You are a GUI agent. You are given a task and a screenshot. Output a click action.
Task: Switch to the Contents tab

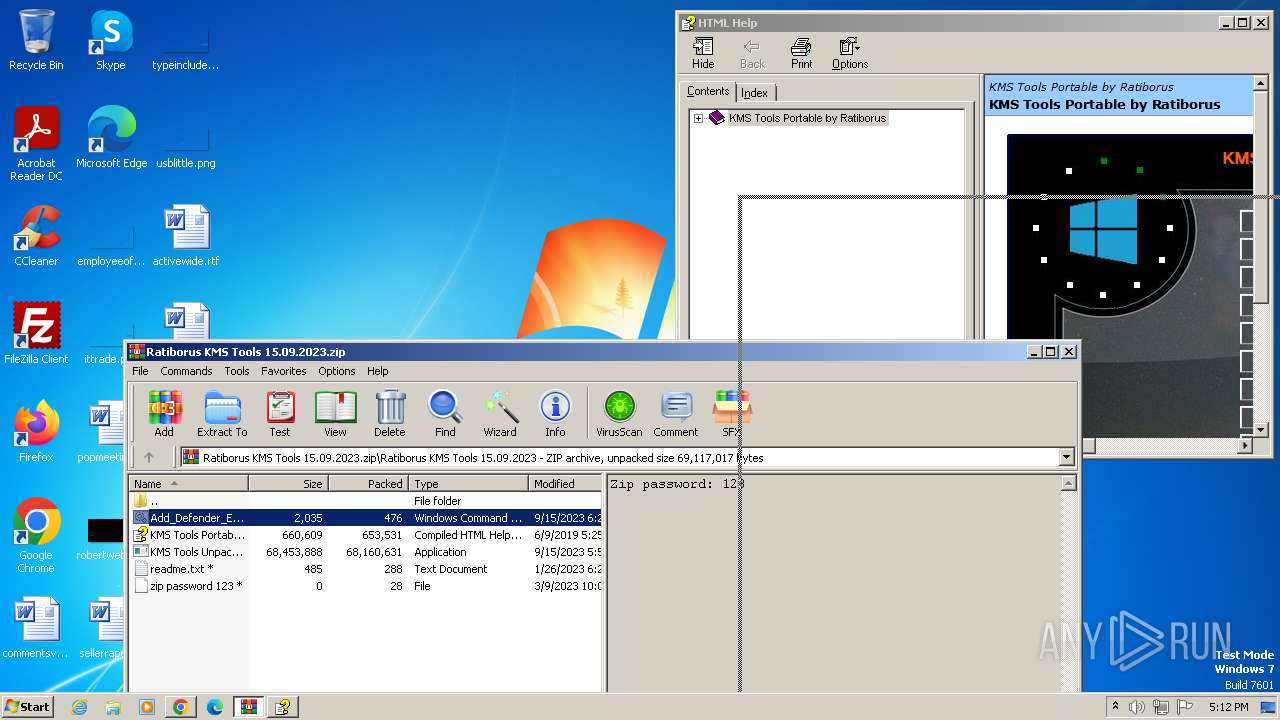[708, 91]
